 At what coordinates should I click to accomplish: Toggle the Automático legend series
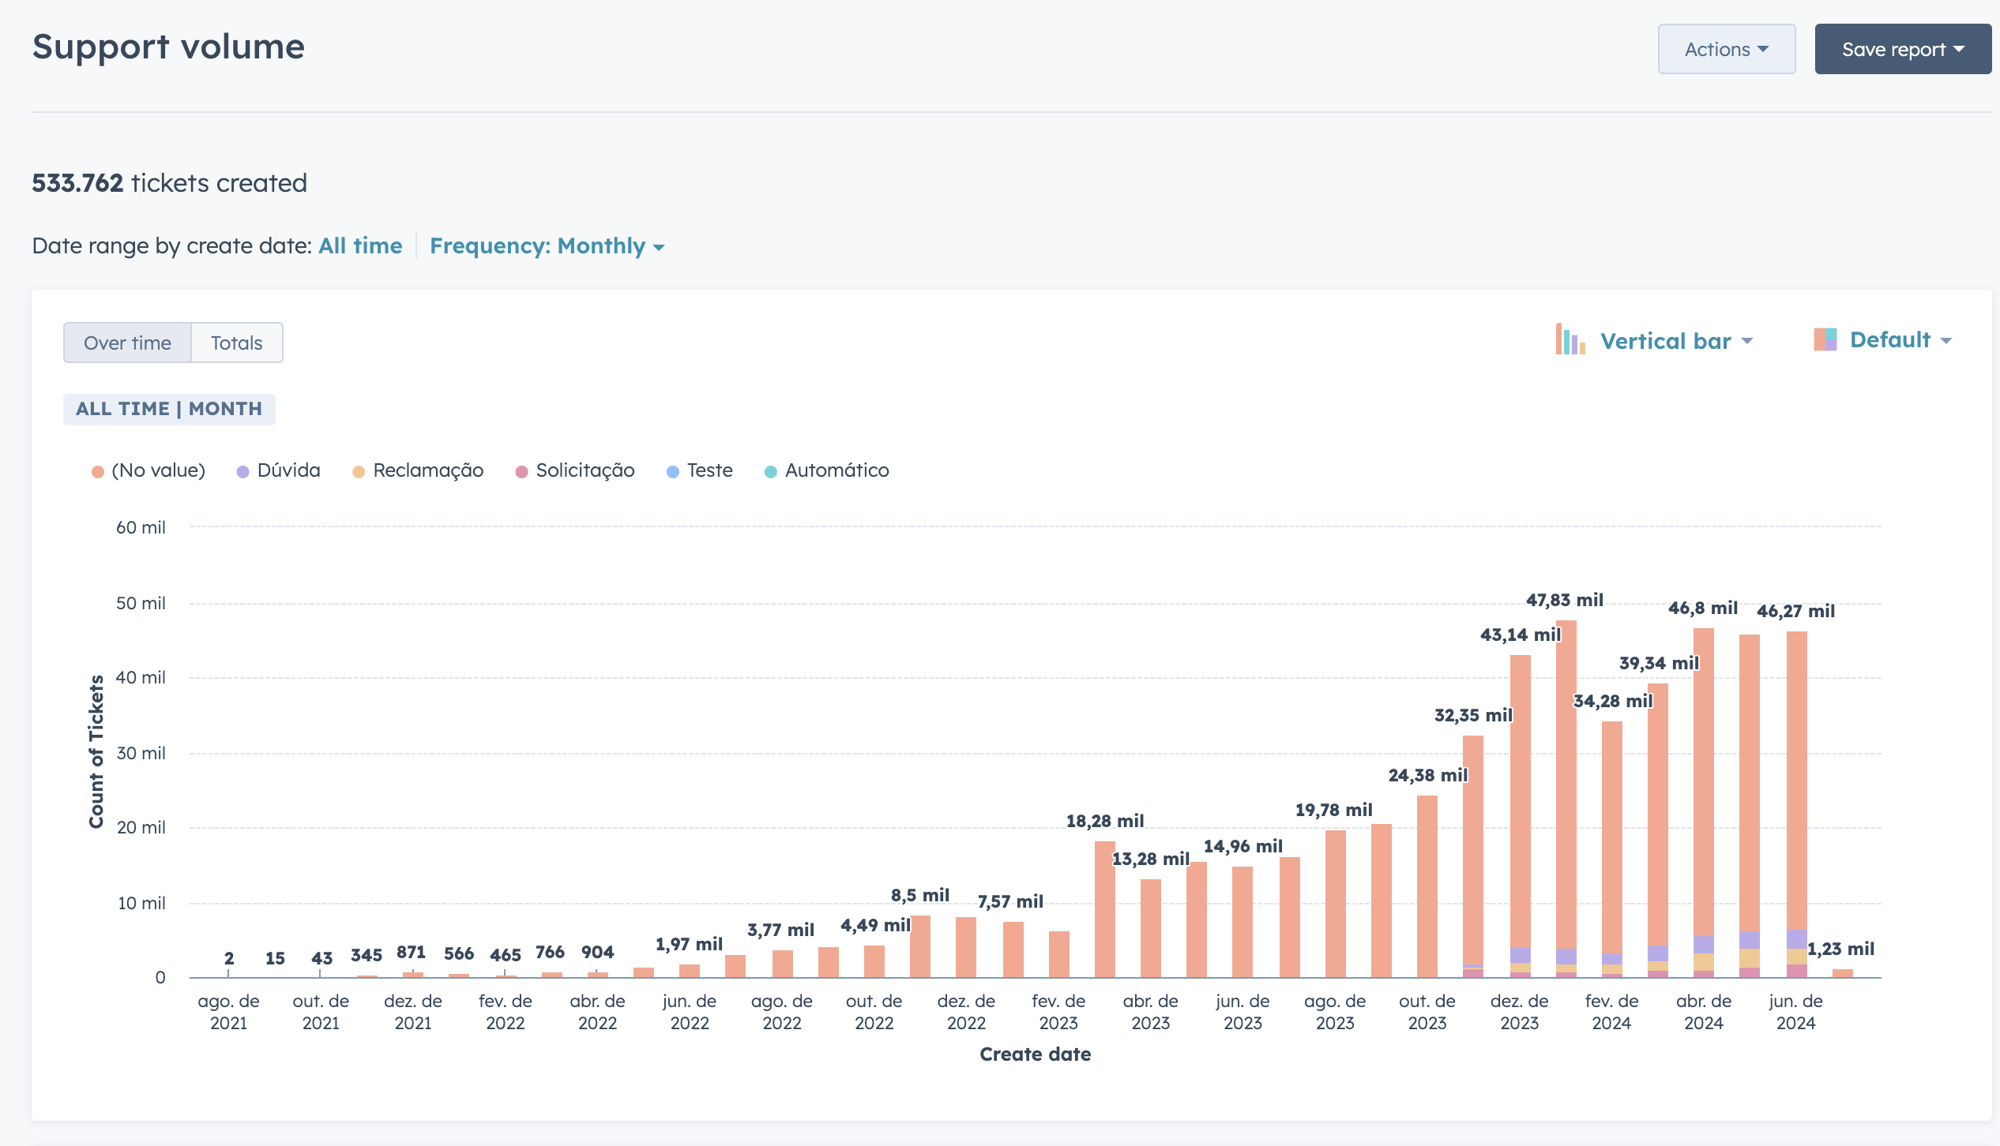[827, 471]
